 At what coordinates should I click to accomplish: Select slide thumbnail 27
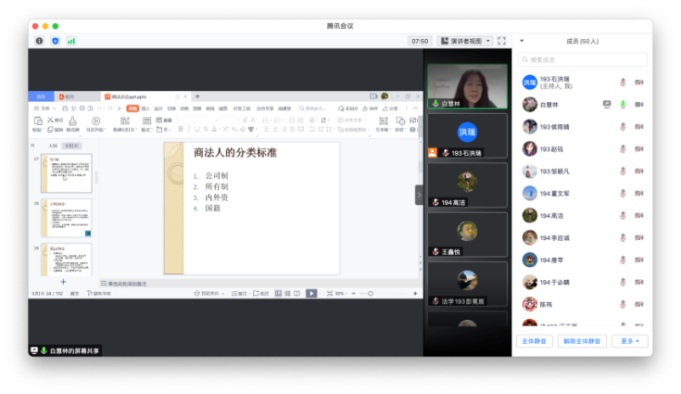(66, 173)
